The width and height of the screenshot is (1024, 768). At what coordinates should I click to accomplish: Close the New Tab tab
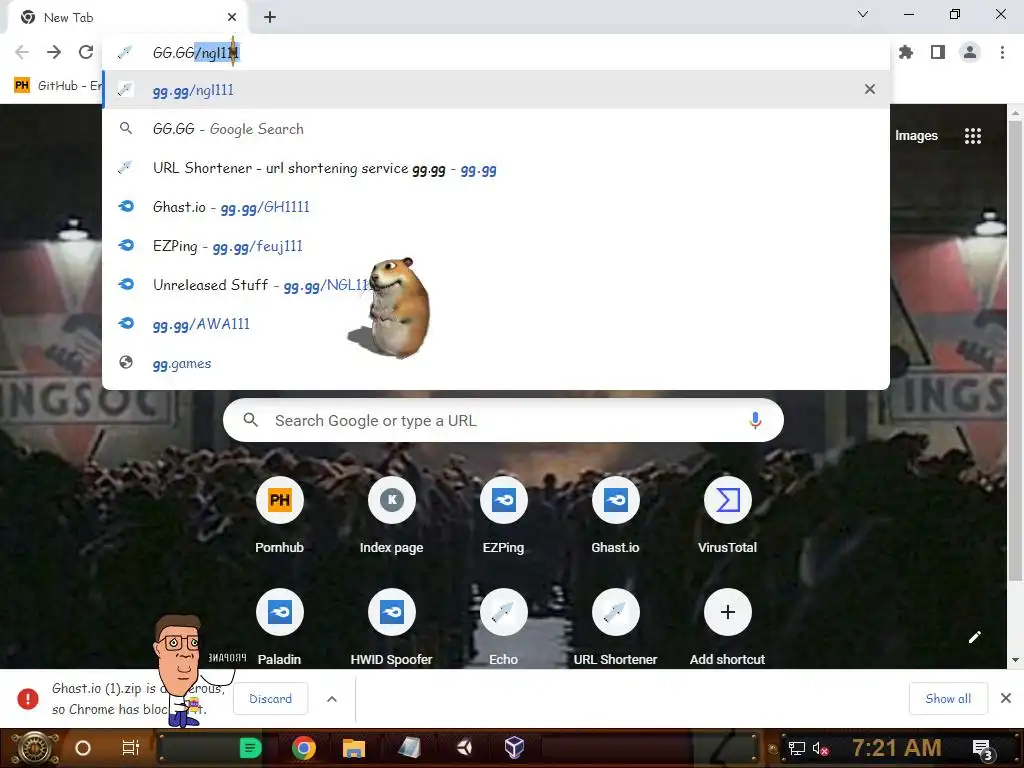(x=232, y=18)
